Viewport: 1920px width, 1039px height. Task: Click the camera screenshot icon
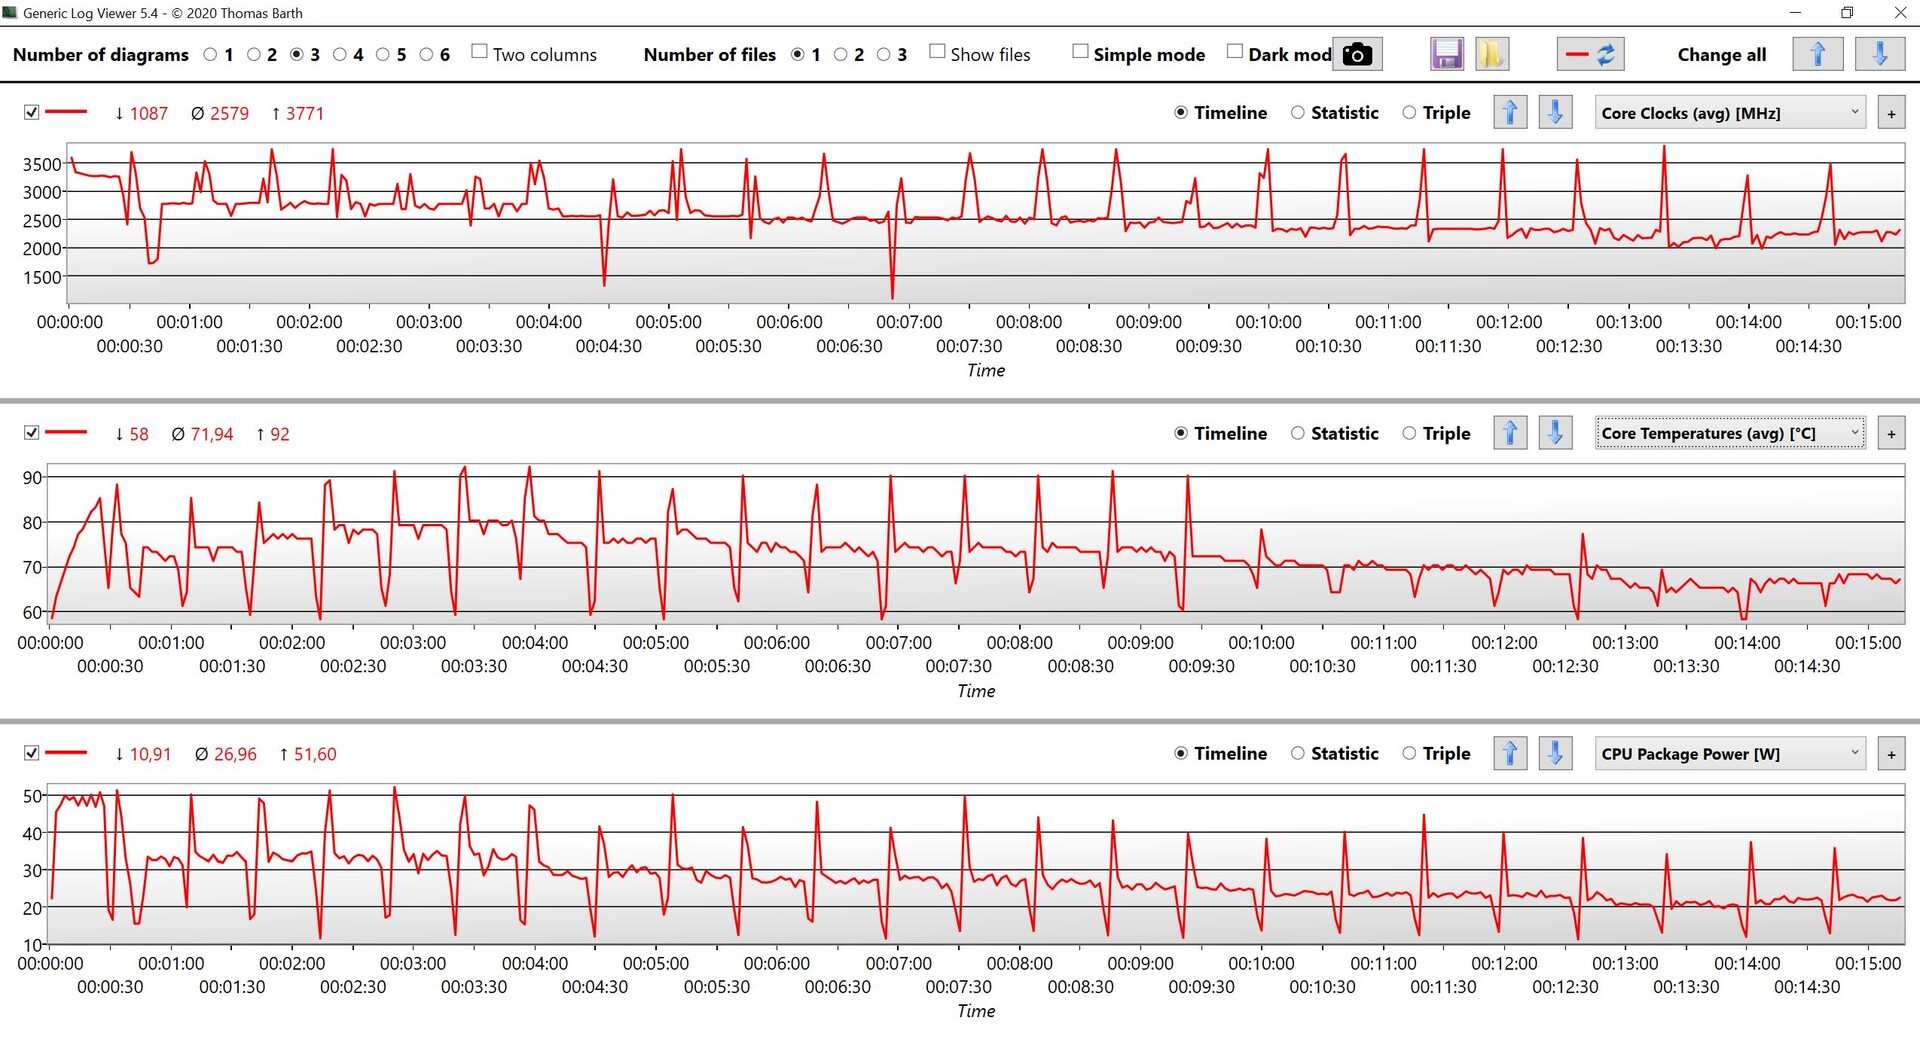point(1357,54)
